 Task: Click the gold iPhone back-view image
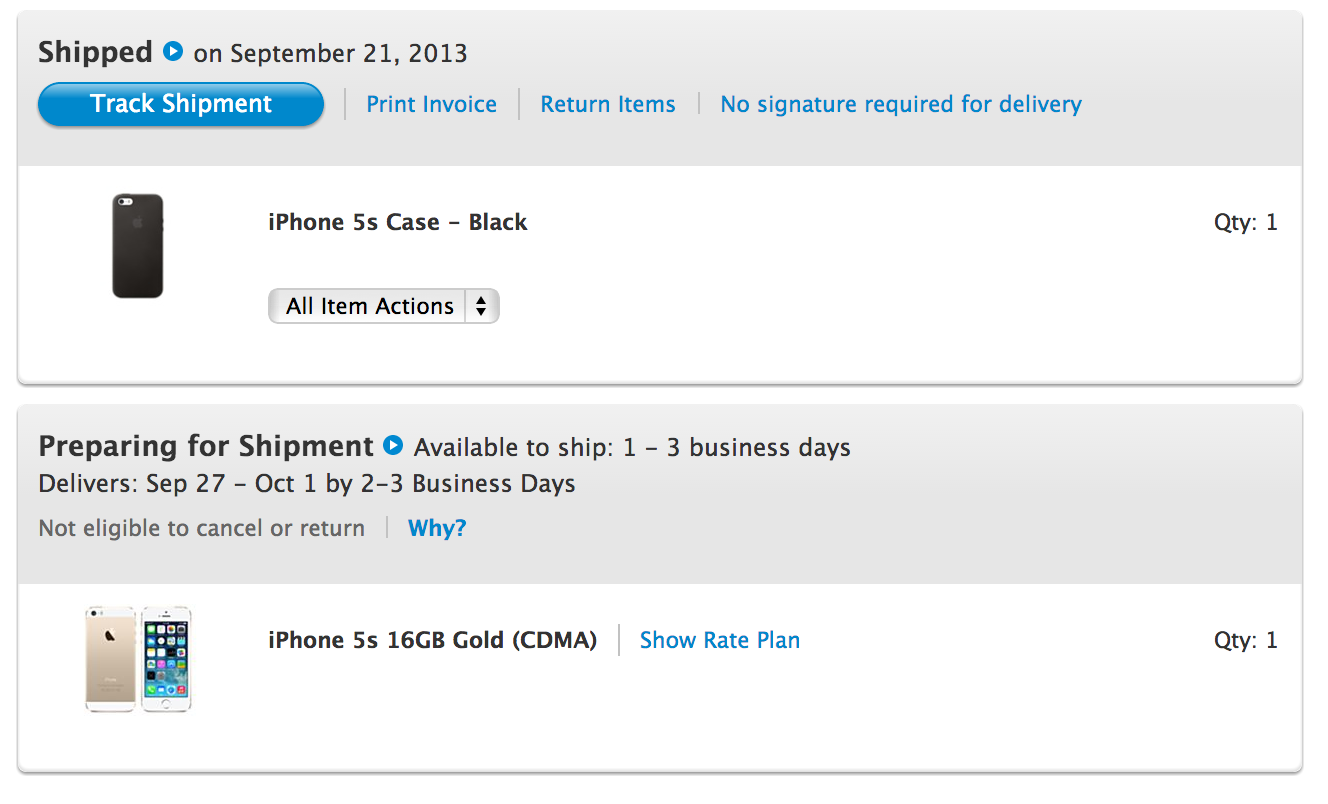[x=110, y=658]
